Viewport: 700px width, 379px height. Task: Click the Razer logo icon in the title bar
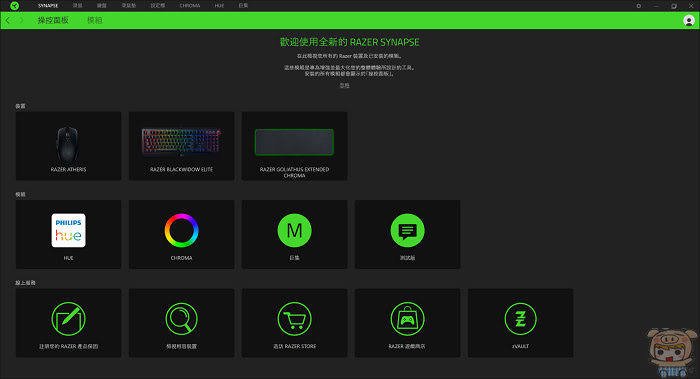point(14,6)
